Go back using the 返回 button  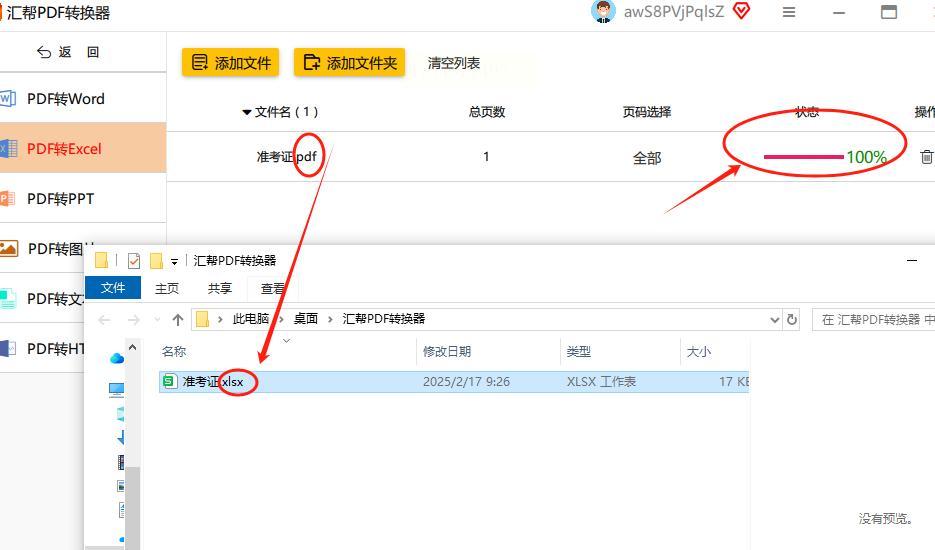click(67, 52)
